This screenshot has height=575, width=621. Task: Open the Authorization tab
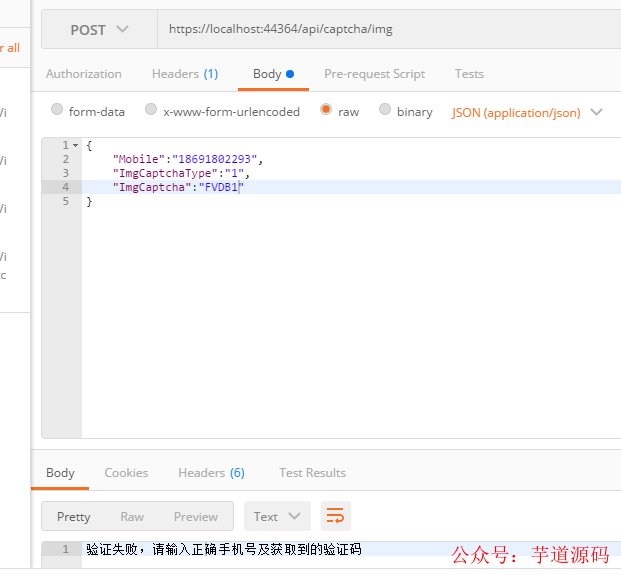pos(84,74)
